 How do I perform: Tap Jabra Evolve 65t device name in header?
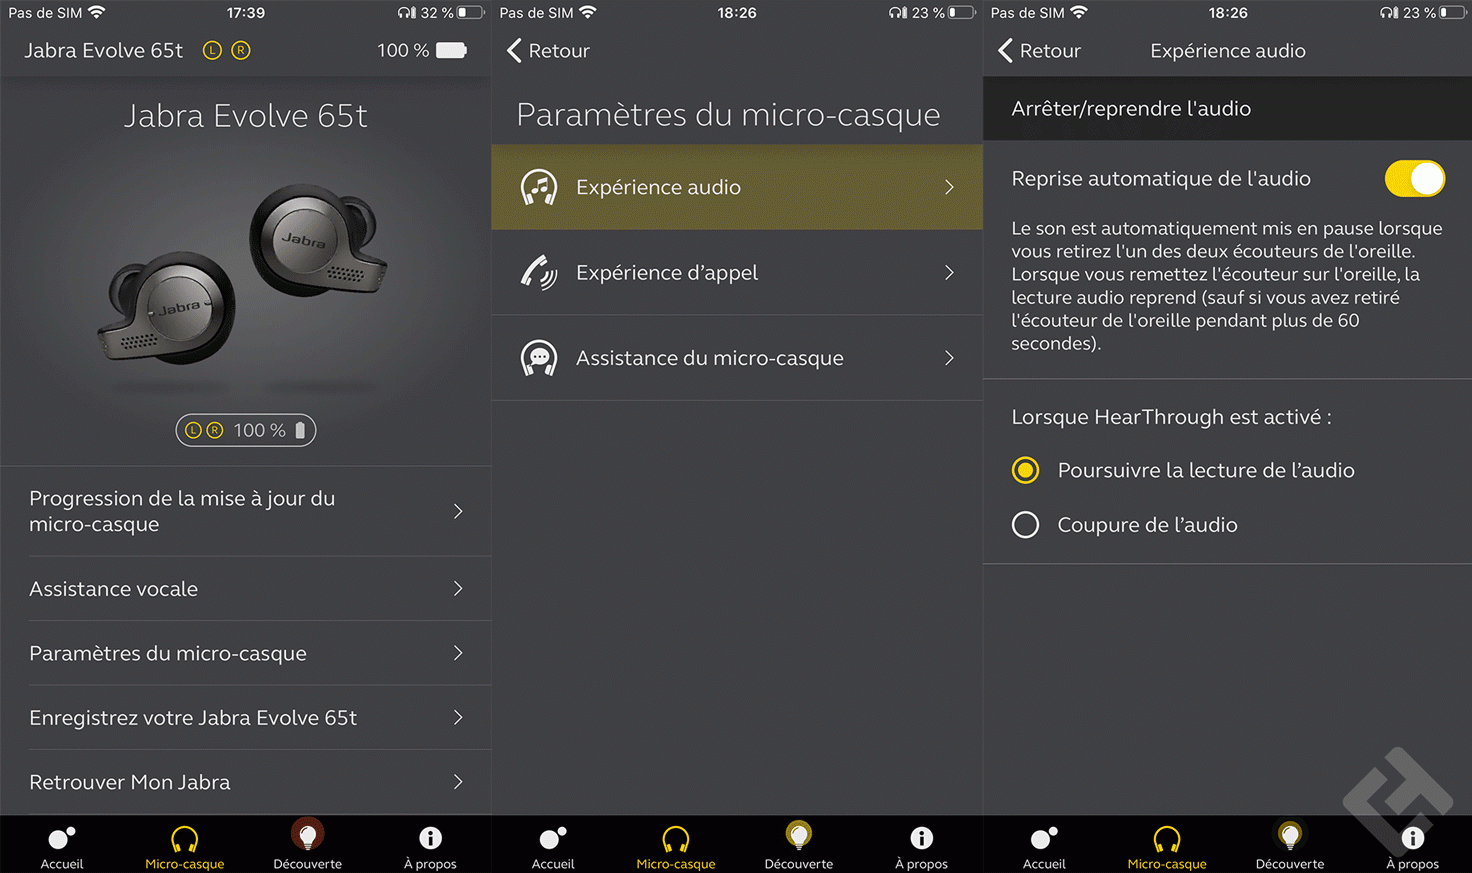pos(104,51)
